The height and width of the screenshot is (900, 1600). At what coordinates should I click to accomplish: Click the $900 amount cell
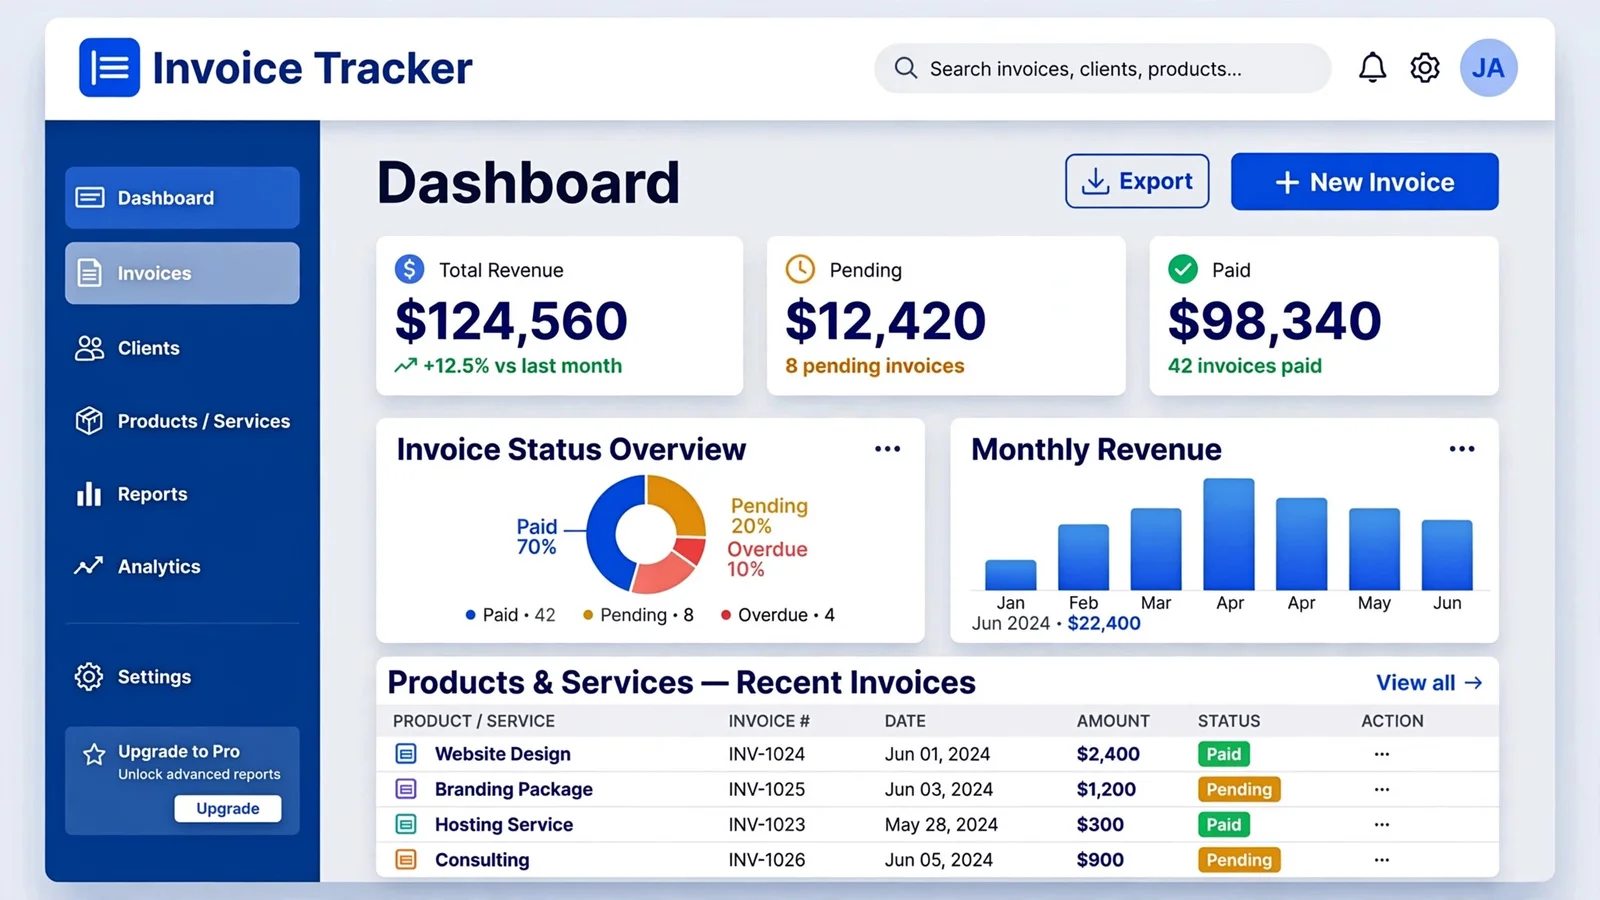click(x=1100, y=859)
